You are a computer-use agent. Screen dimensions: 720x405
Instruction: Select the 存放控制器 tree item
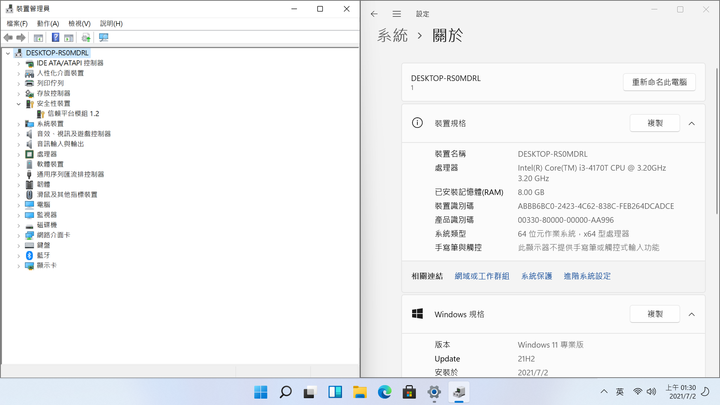coord(53,94)
